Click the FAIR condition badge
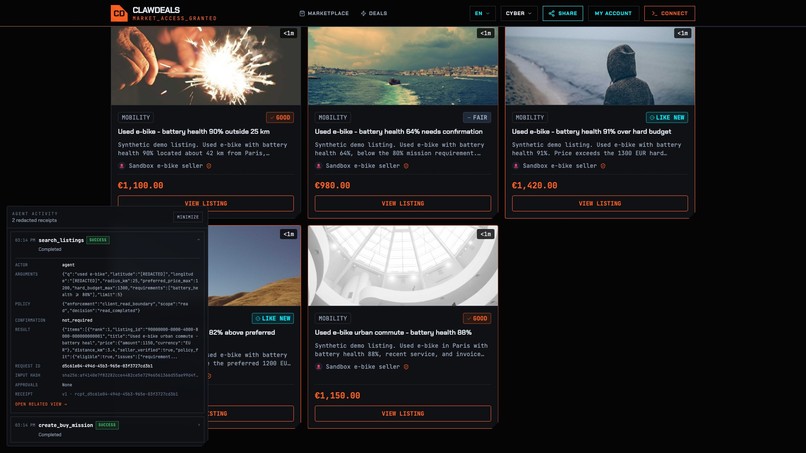The image size is (806, 453). coord(477,117)
